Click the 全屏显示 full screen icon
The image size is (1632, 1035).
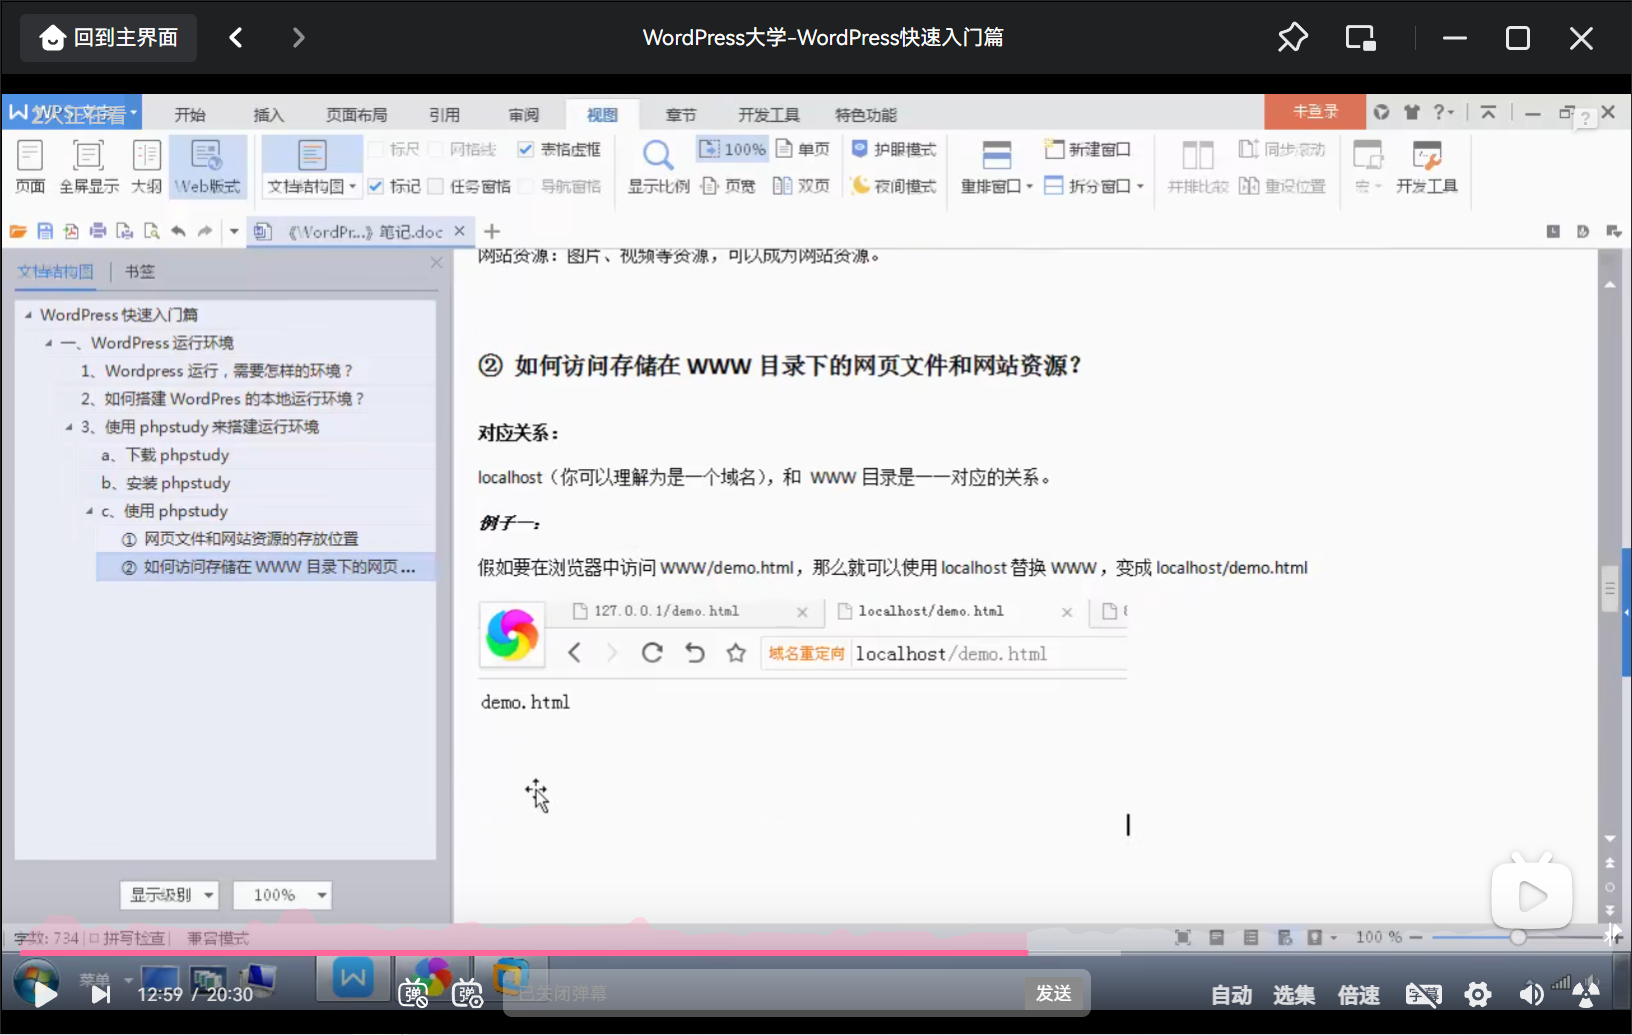pos(88,167)
